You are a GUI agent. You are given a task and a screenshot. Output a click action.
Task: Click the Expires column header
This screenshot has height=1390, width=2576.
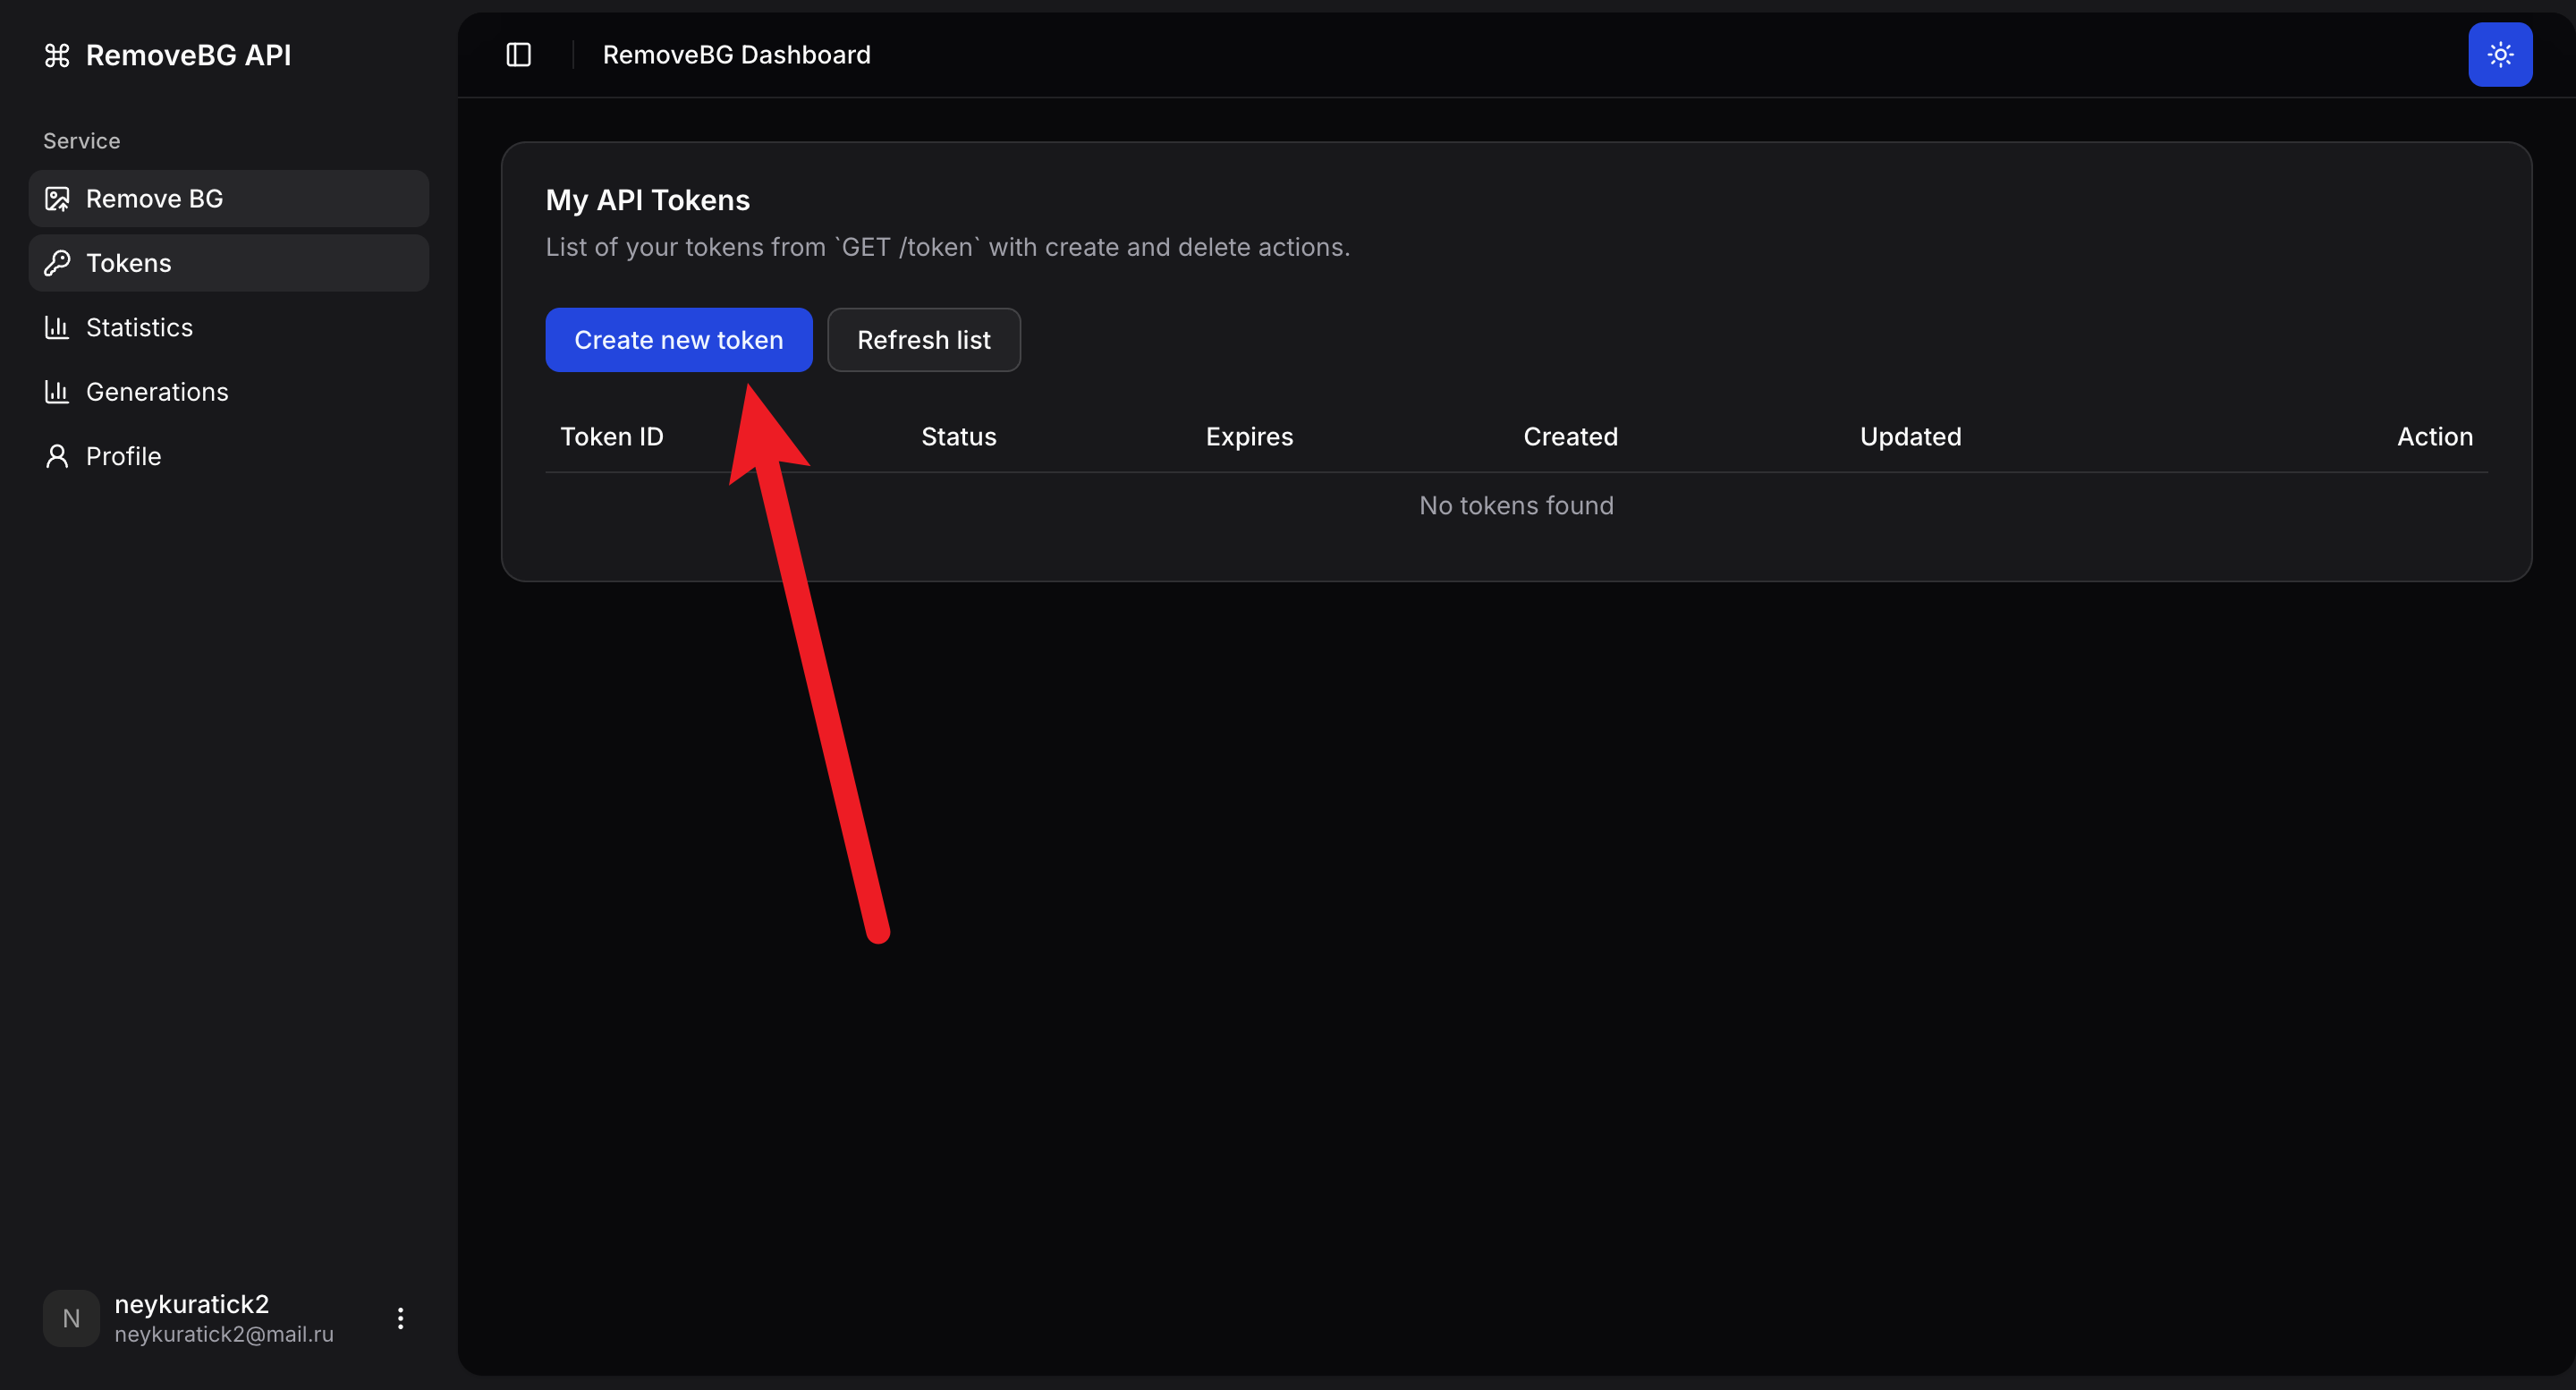point(1249,437)
